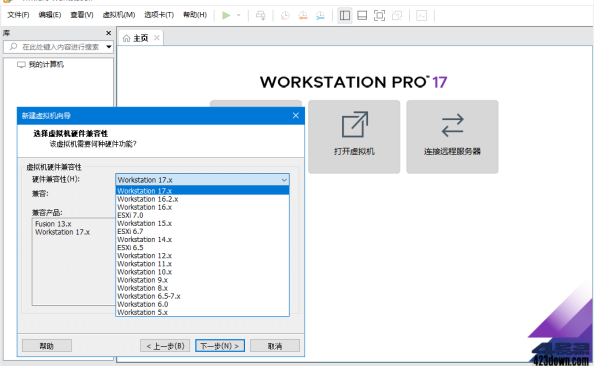Toggle the show library sidebar icon
Viewport: 594px width, 366px height.
pyautogui.click(x=345, y=15)
